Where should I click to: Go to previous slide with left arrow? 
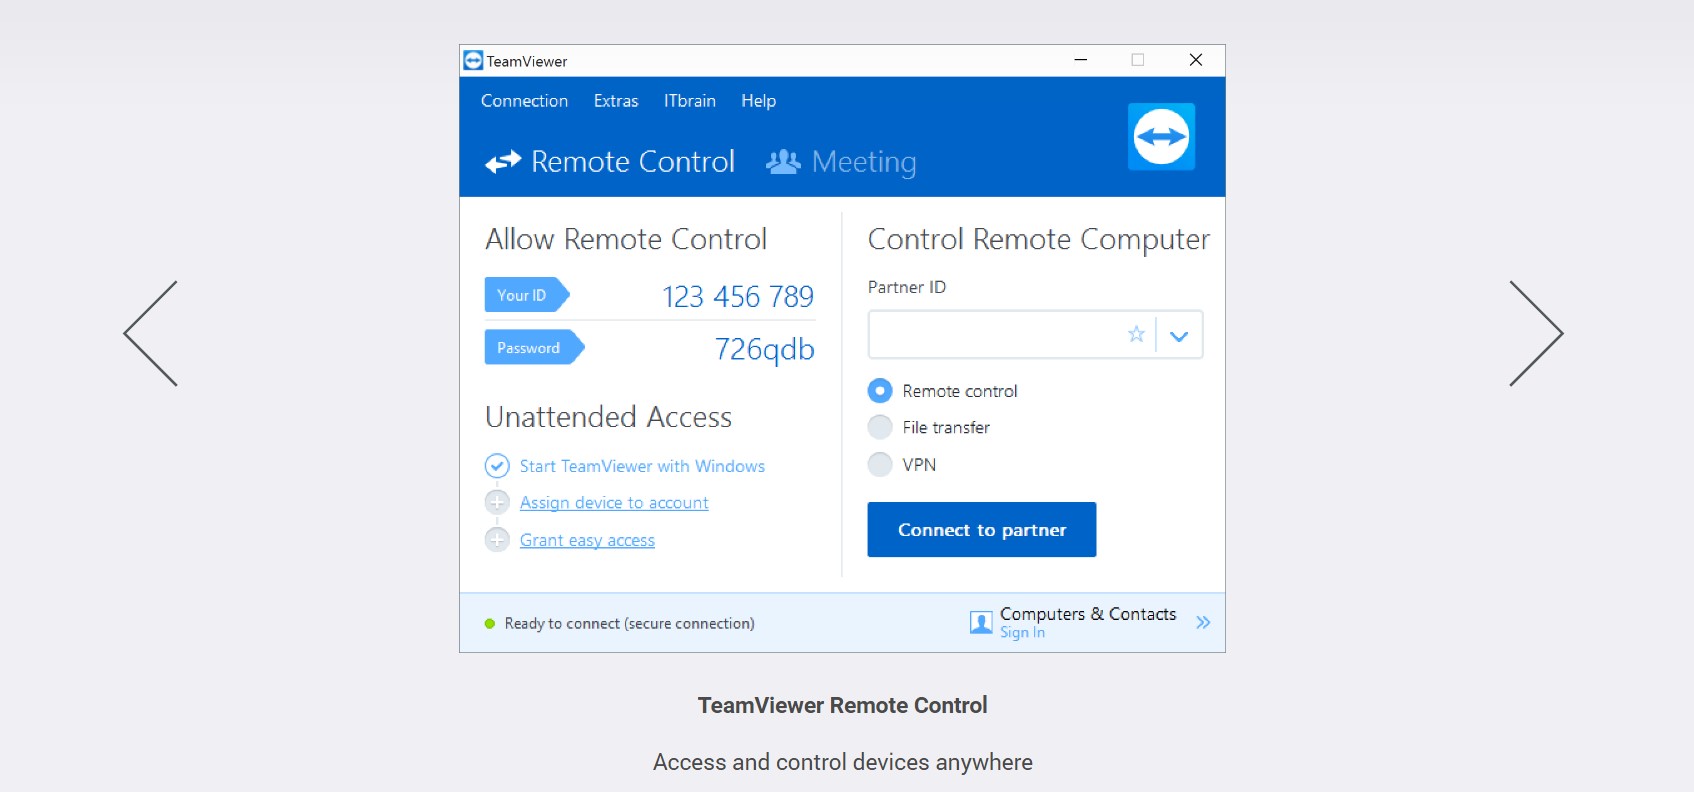[x=150, y=333]
